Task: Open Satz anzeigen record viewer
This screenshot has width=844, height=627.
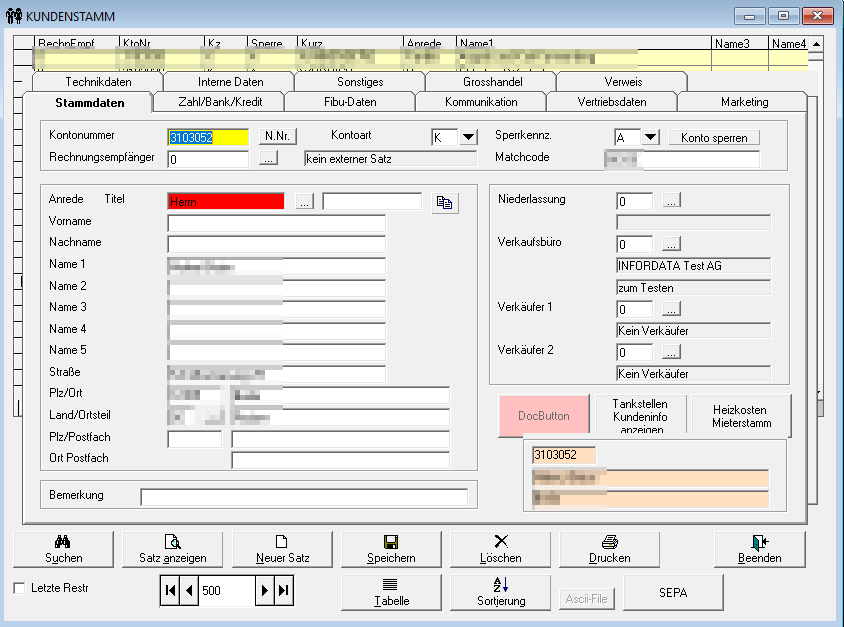Action: 173,549
